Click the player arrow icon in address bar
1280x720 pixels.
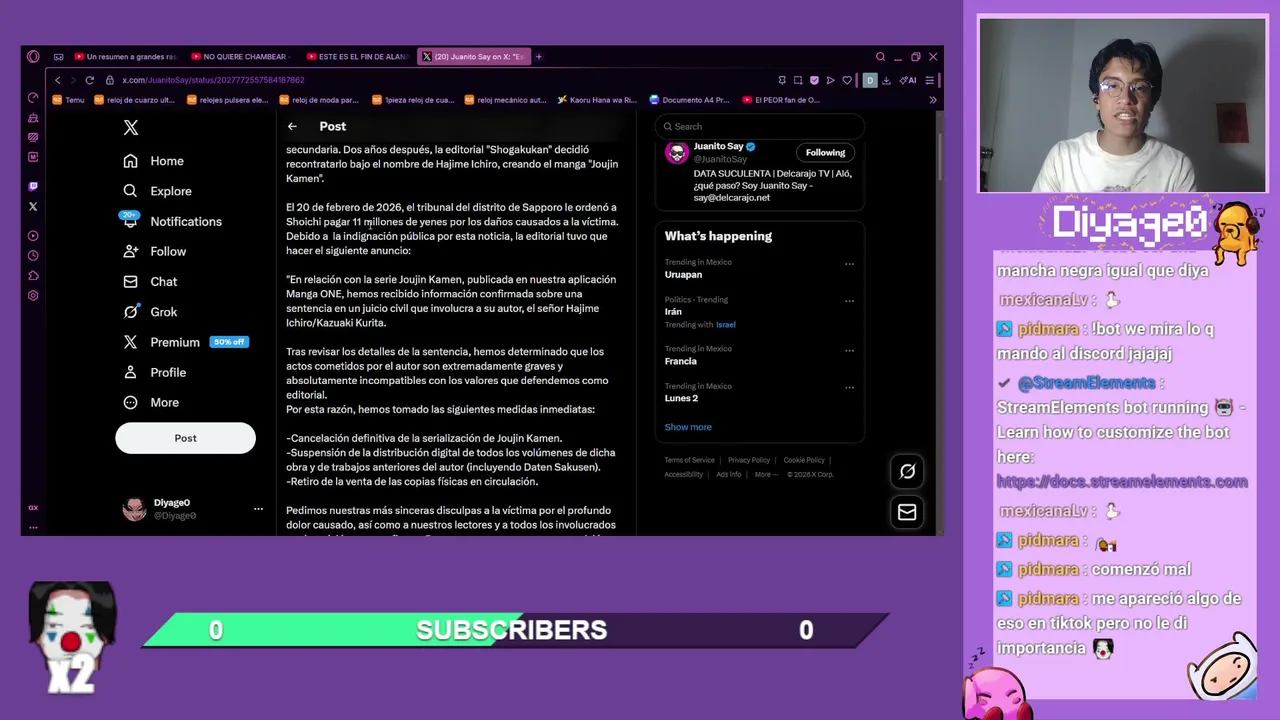[x=830, y=80]
